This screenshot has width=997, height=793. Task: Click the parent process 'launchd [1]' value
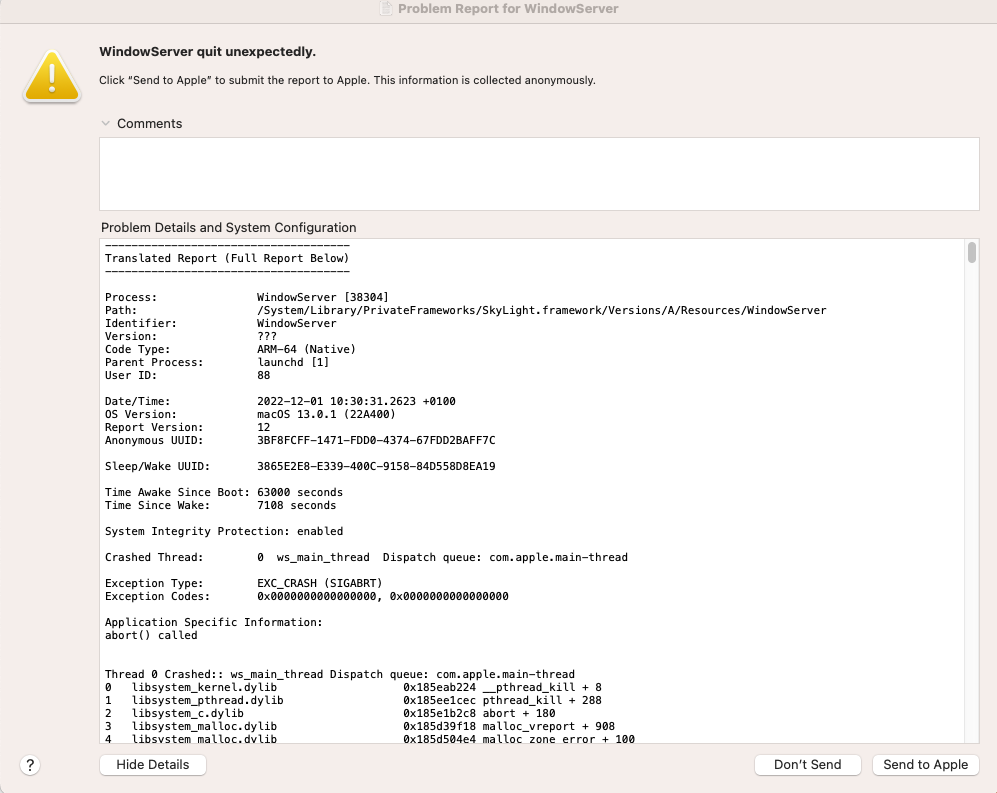[x=293, y=362]
